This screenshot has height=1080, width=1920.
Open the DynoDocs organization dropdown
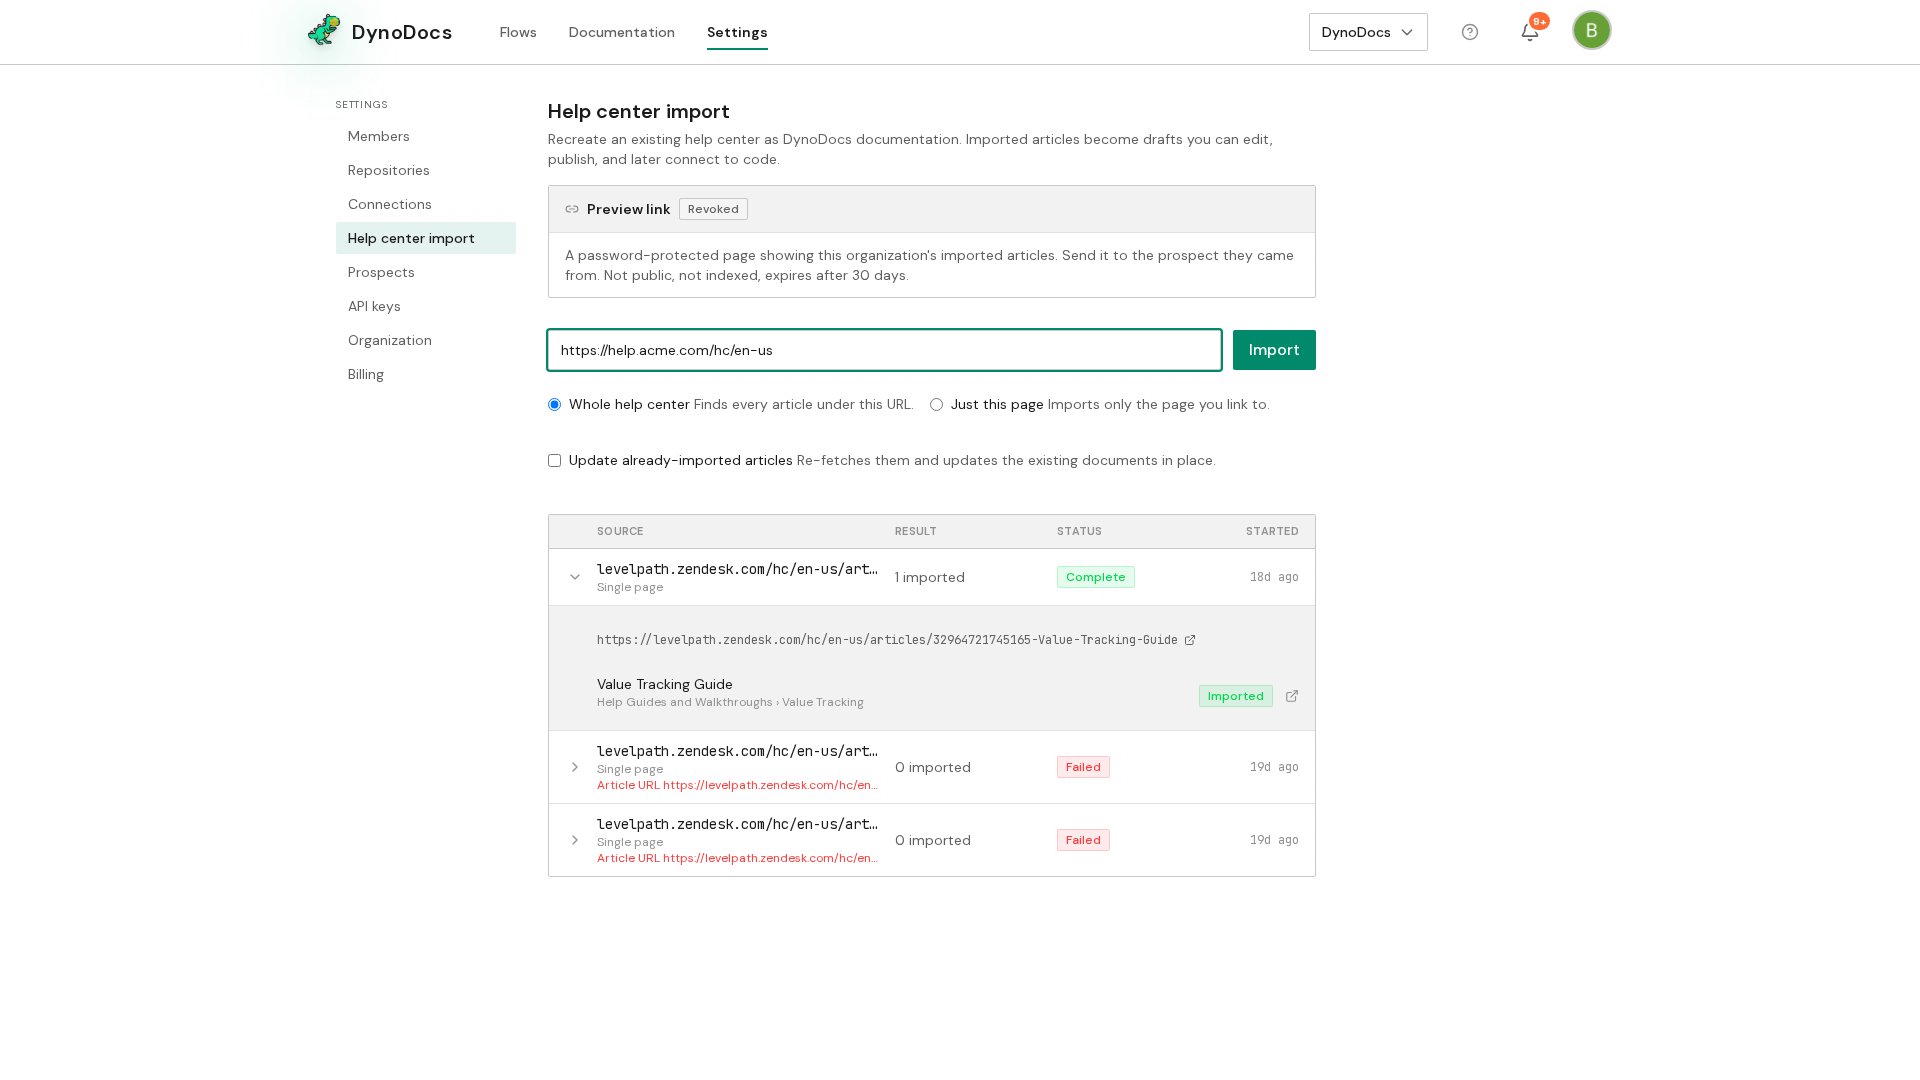[1368, 32]
